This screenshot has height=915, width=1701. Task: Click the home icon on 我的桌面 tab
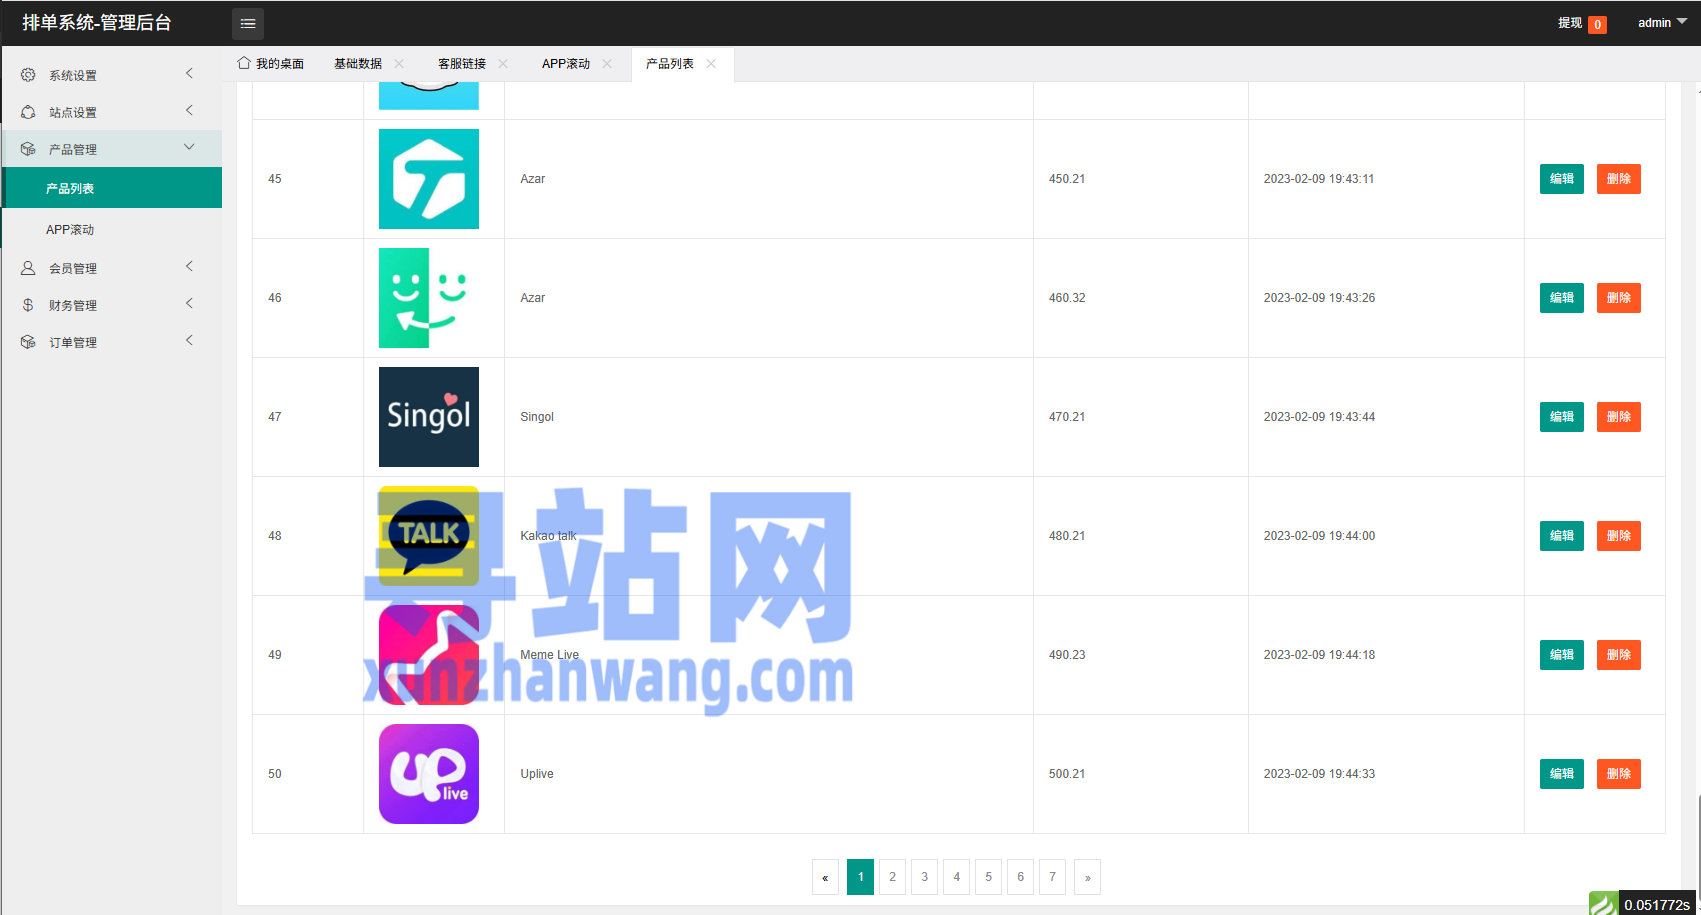point(244,63)
